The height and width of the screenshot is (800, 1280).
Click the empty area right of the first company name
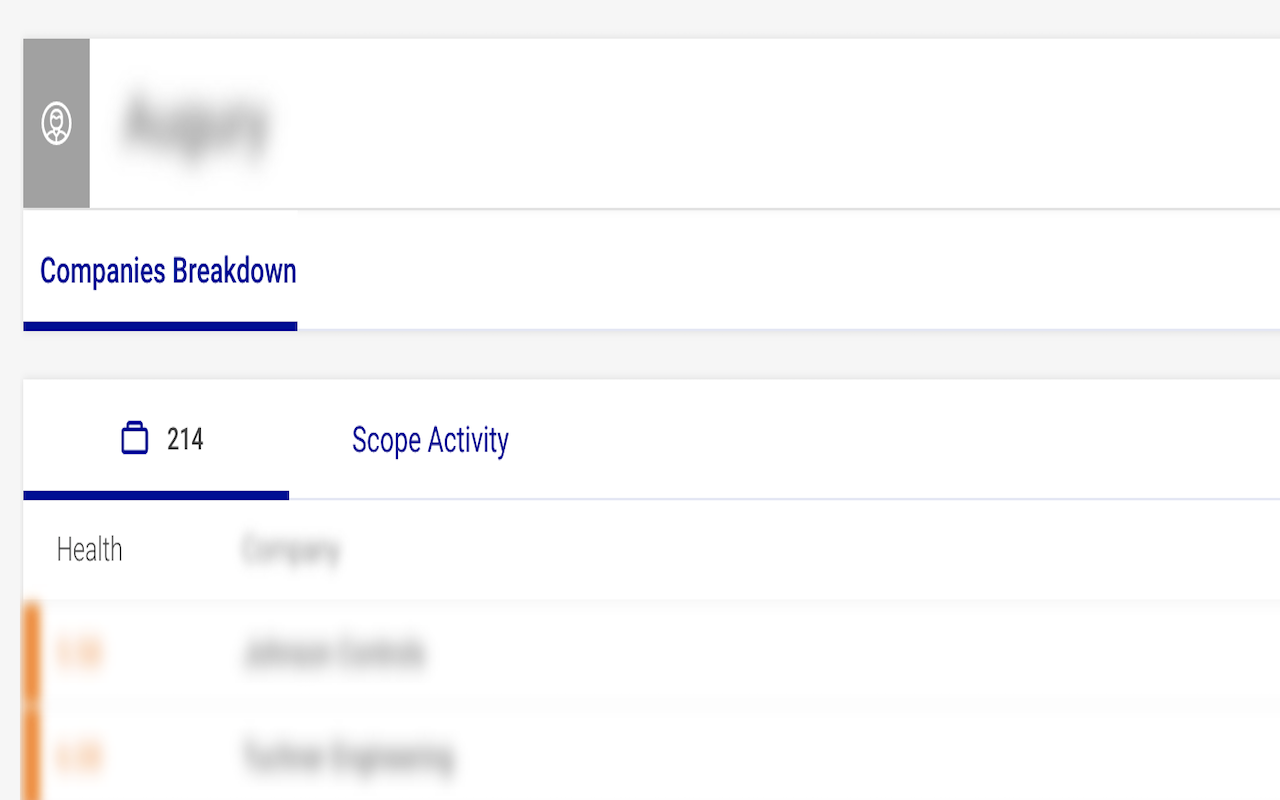pos(800,653)
